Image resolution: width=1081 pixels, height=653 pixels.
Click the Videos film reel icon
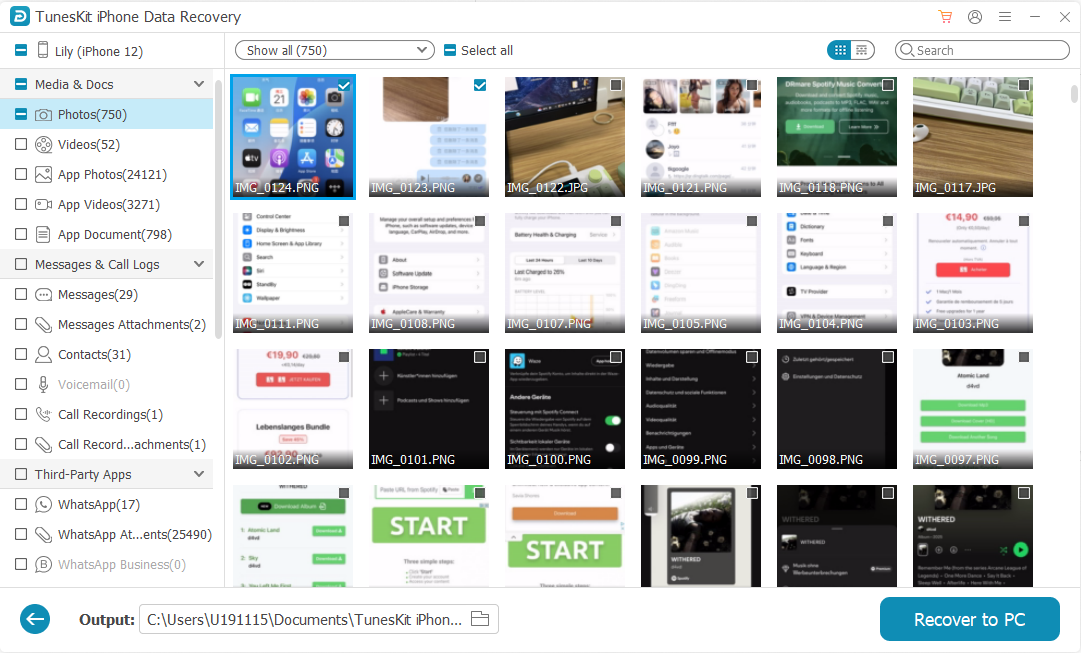[x=43, y=144]
